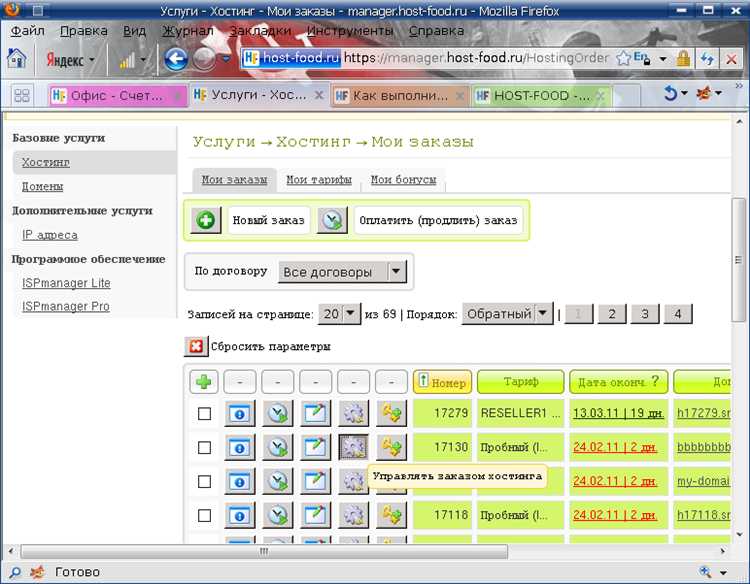Click the red X stop icon in toolbar
Screen dimensions: 750x584
click(731, 59)
